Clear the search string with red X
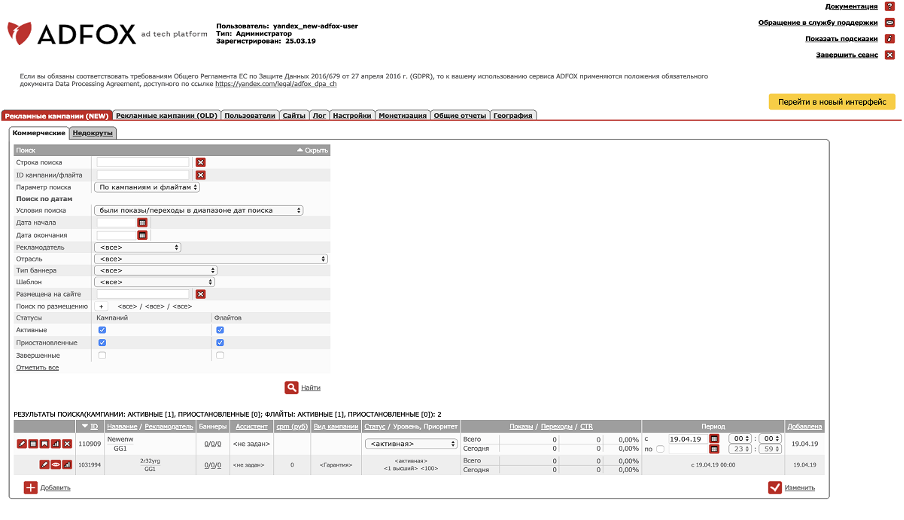Image resolution: width=904 pixels, height=520 pixels. click(200, 162)
